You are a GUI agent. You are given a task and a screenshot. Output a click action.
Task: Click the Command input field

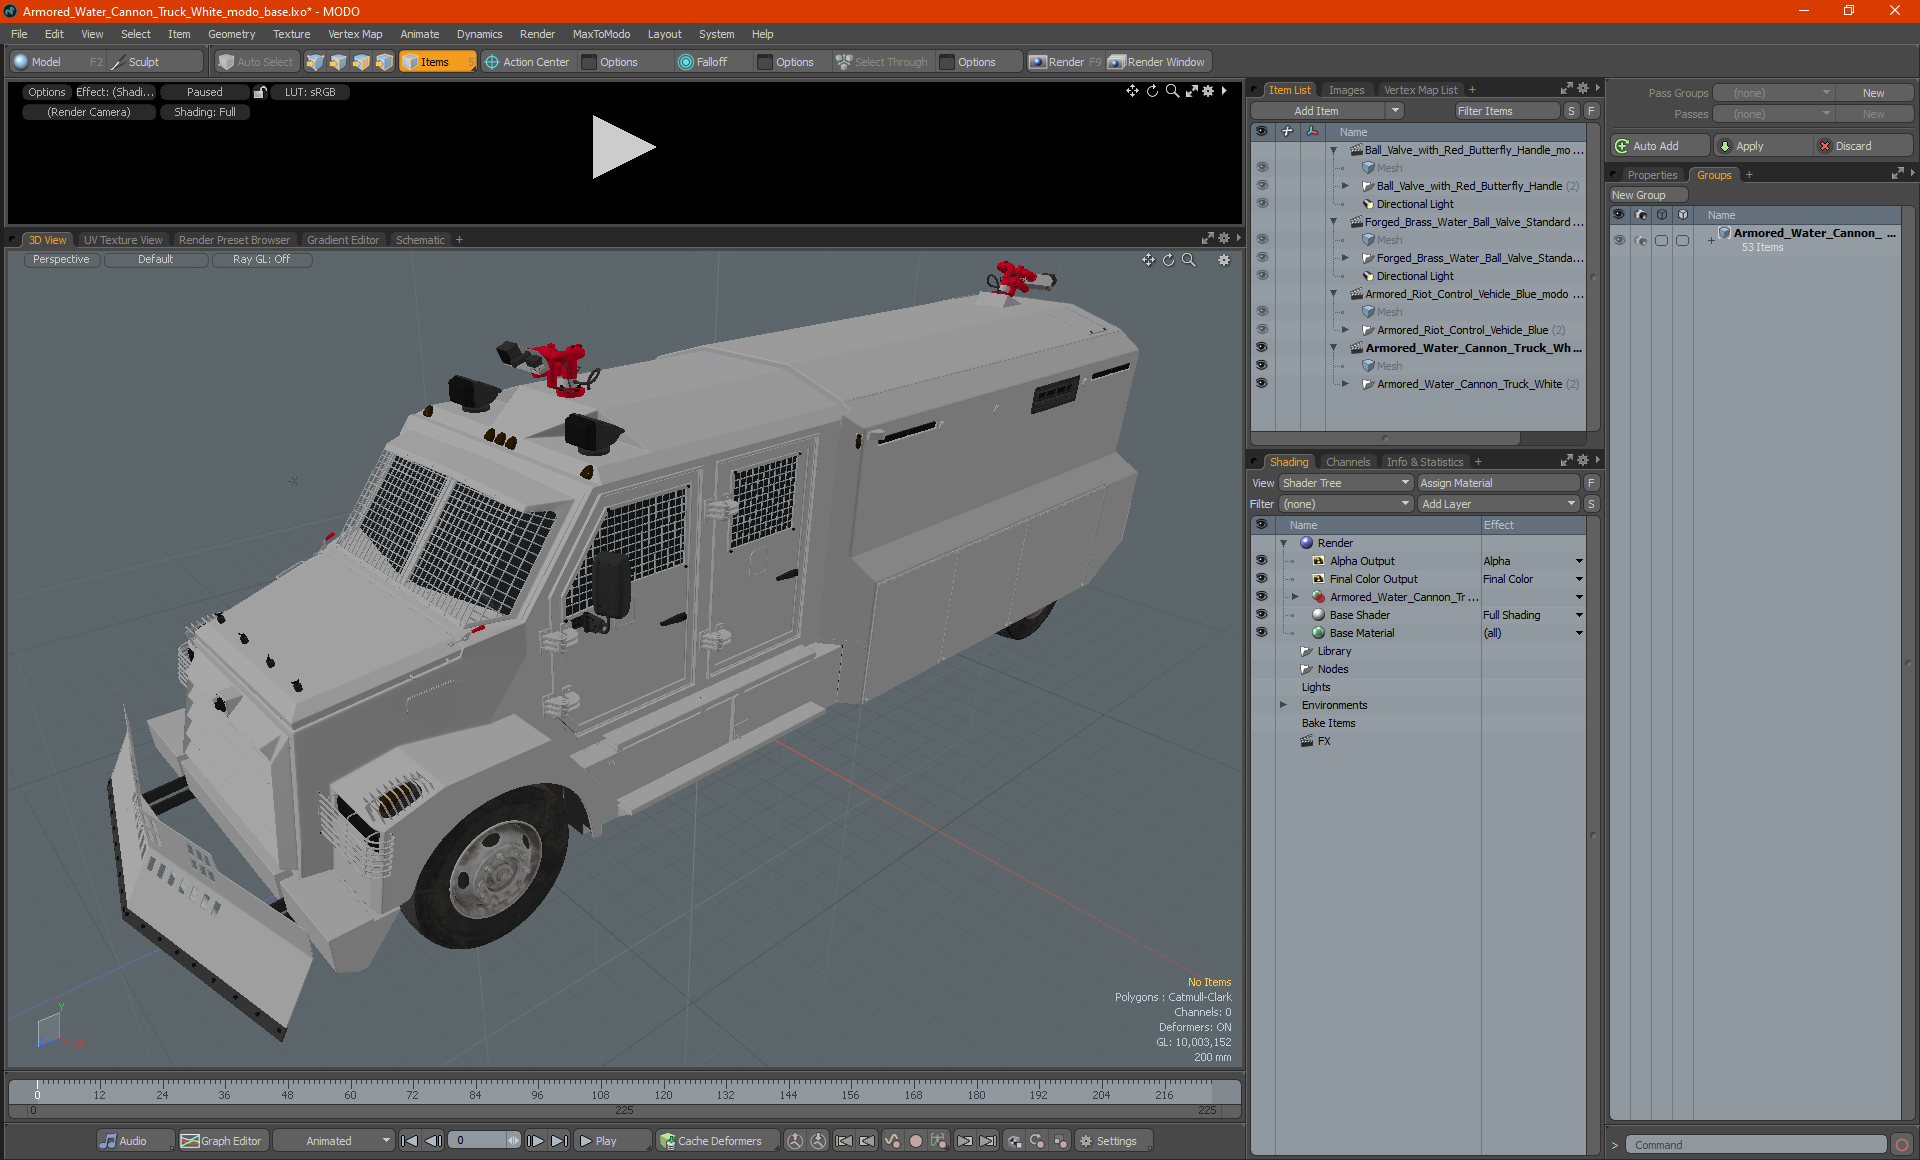[1755, 1145]
